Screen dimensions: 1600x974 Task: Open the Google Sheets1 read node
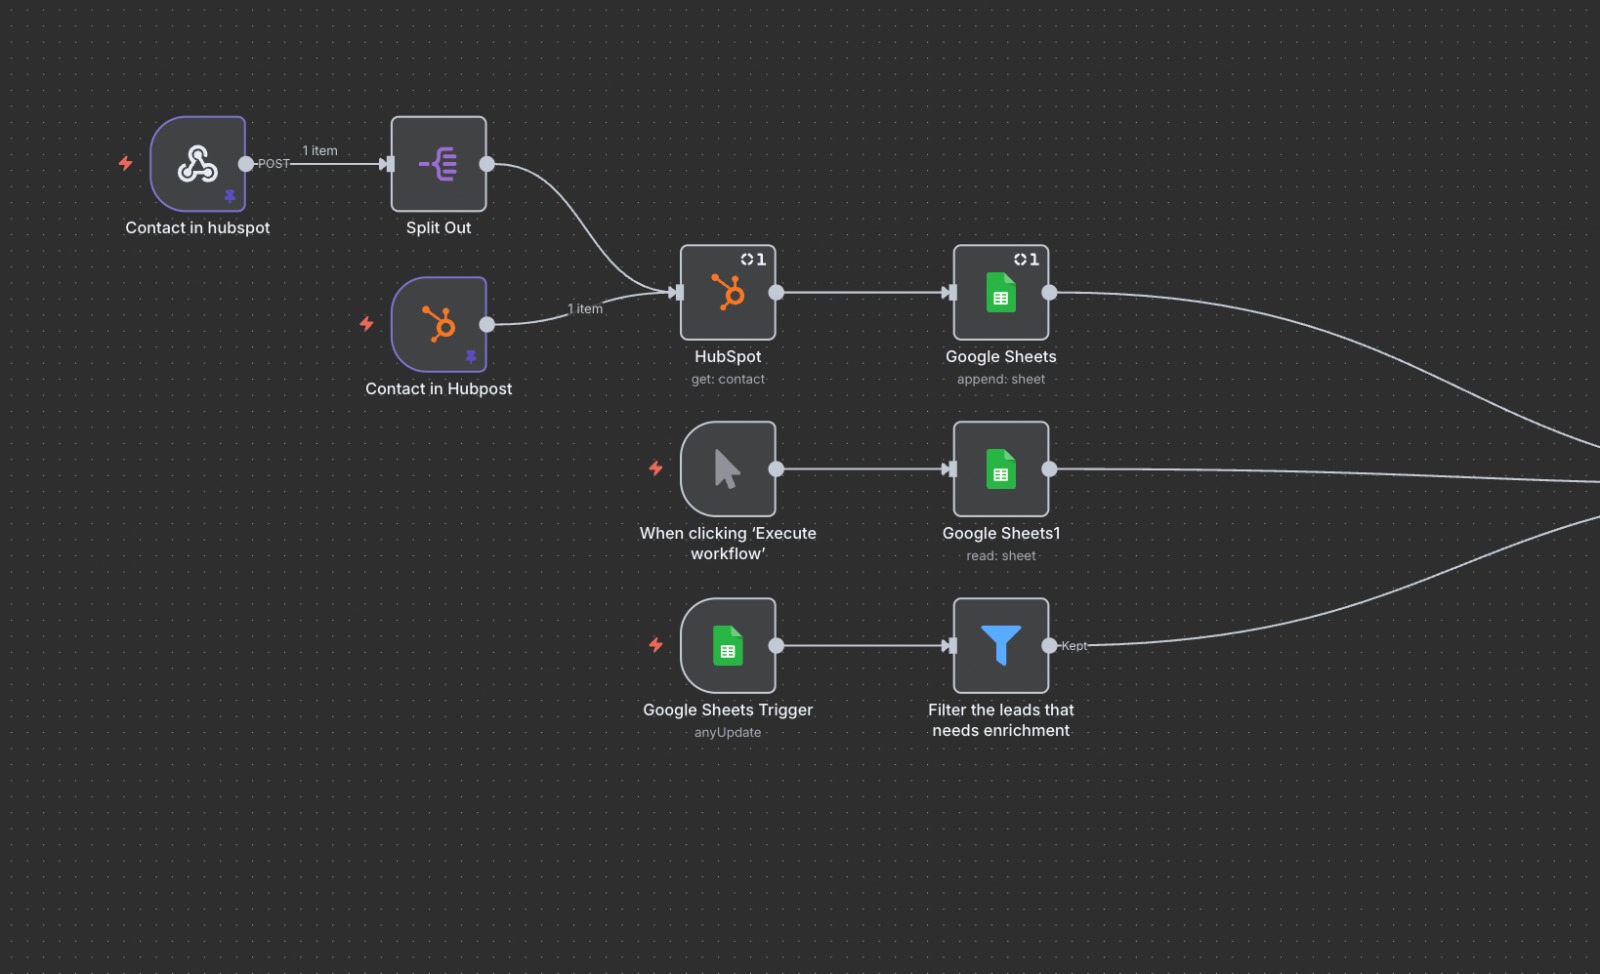point(1000,469)
